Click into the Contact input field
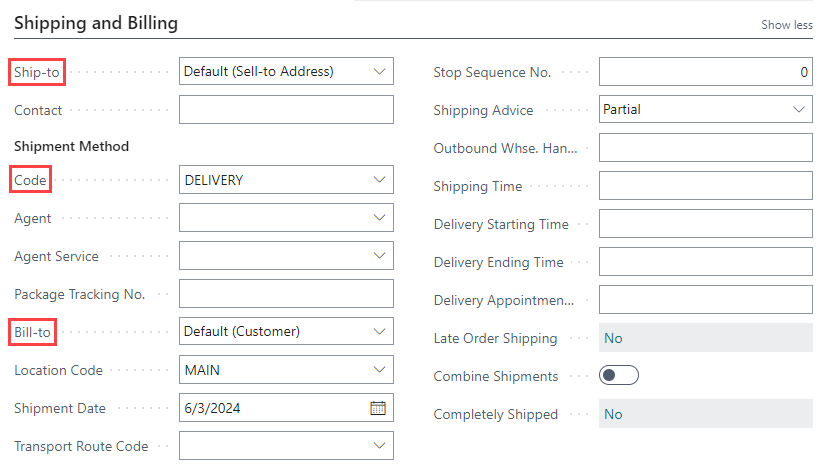 (x=286, y=110)
